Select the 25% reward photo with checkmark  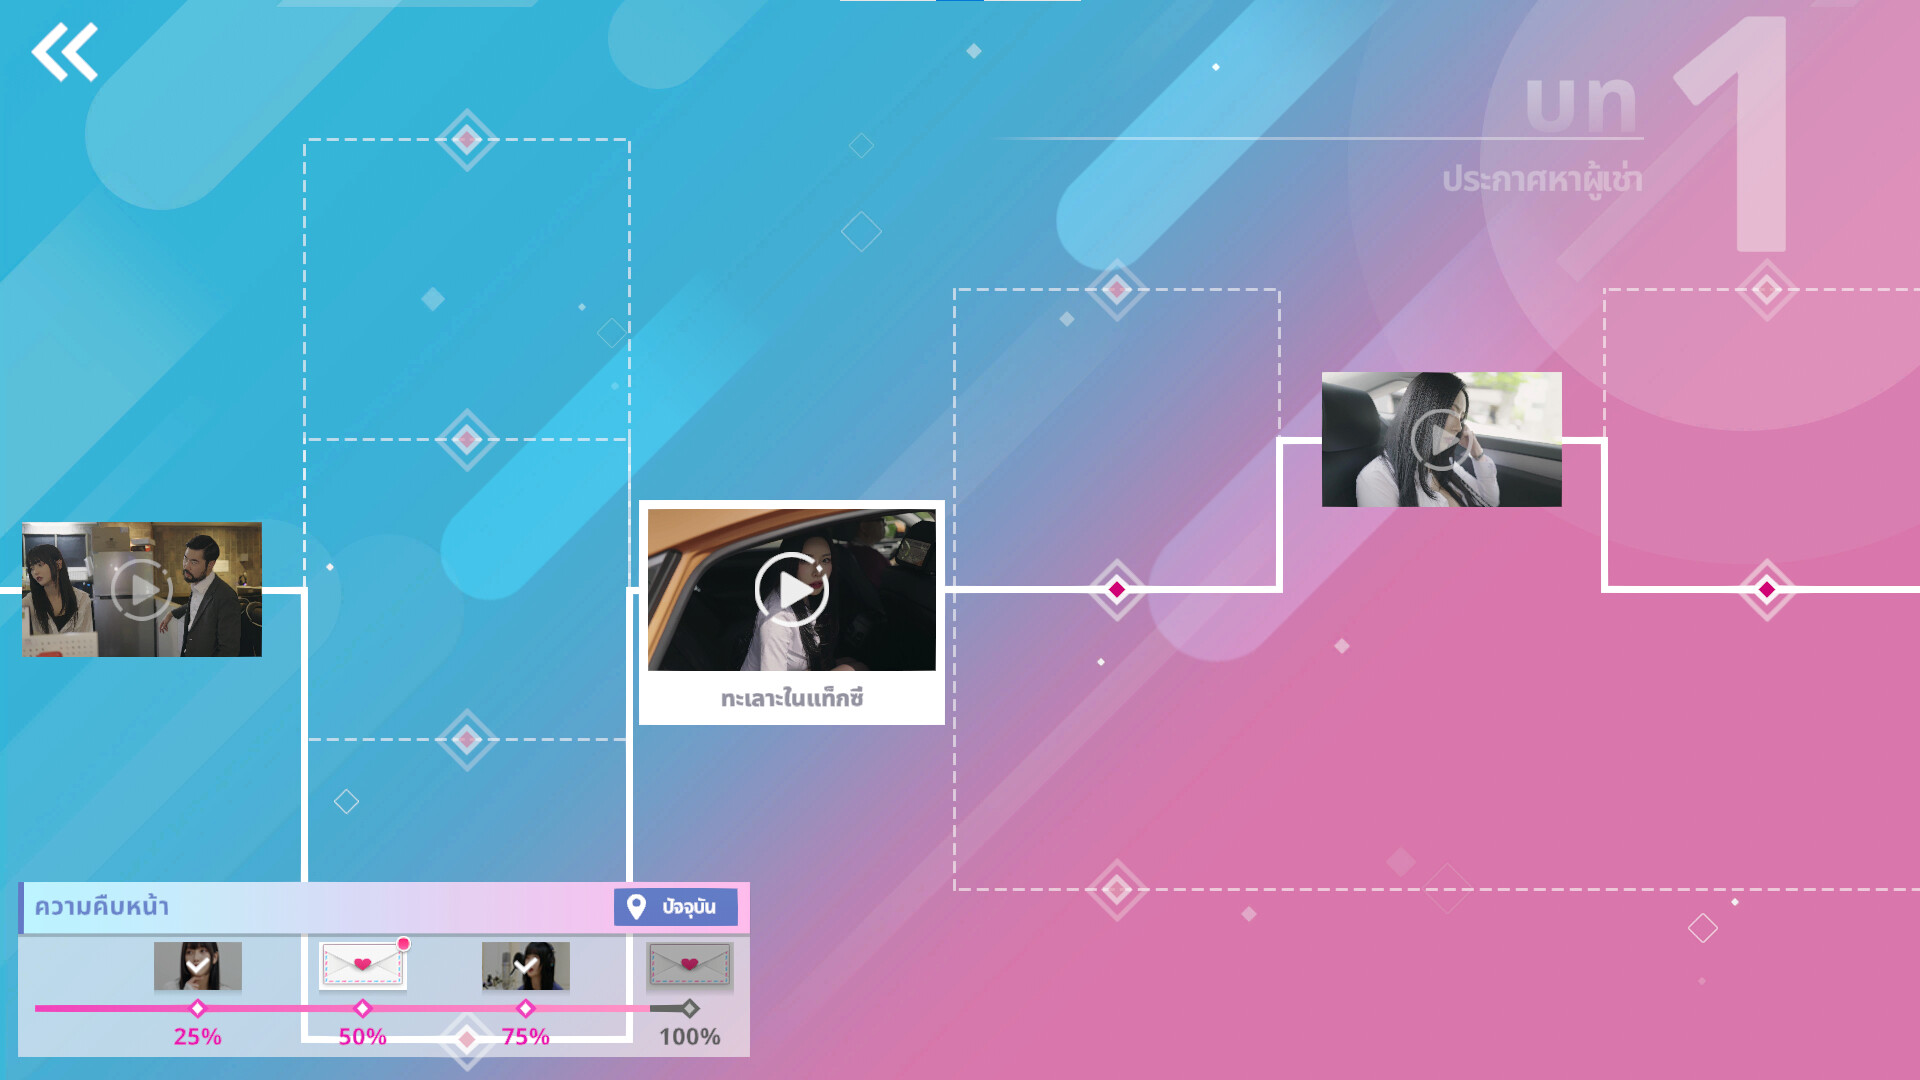tap(198, 965)
